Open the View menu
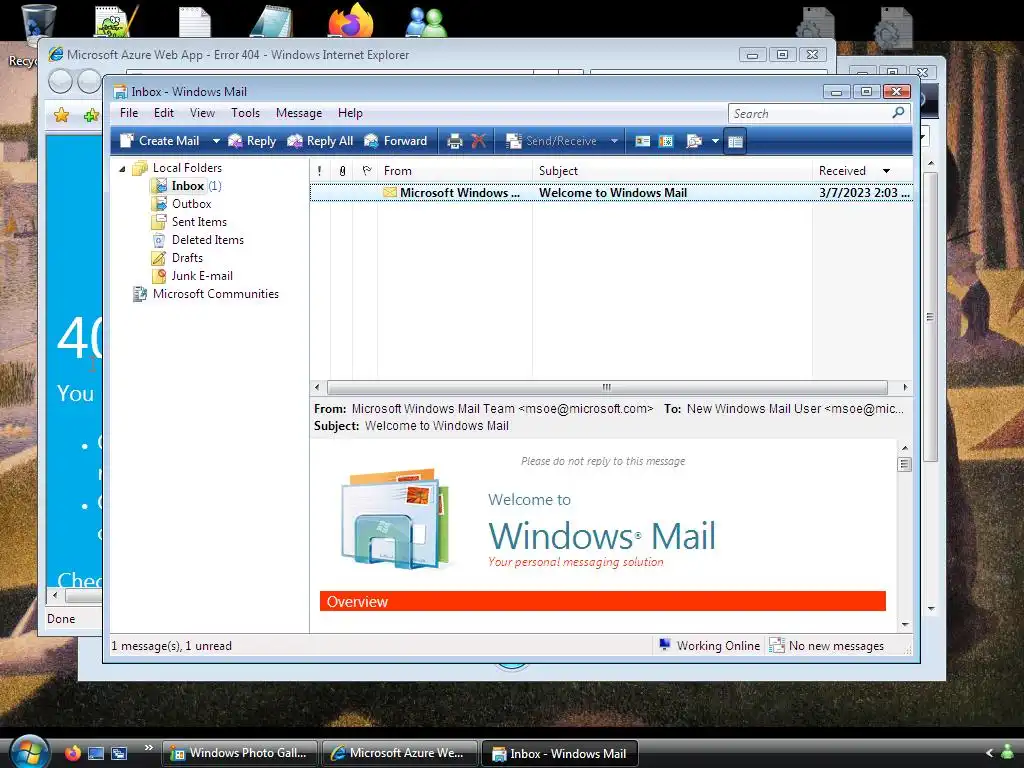This screenshot has height=768, width=1024. click(202, 113)
